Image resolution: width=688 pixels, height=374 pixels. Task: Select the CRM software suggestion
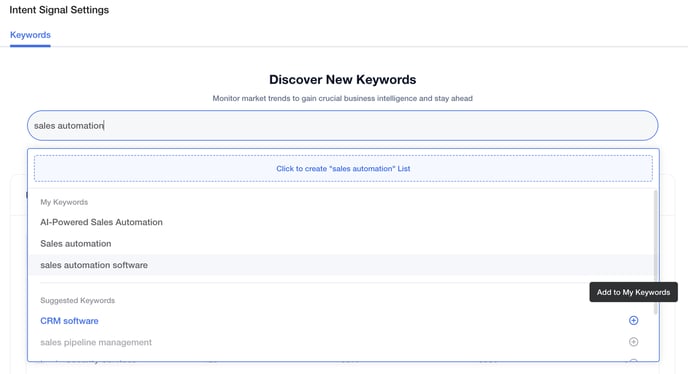69,321
